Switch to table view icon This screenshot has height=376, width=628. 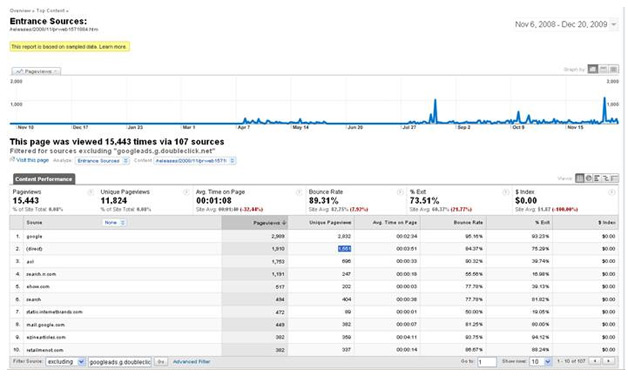pos(580,178)
